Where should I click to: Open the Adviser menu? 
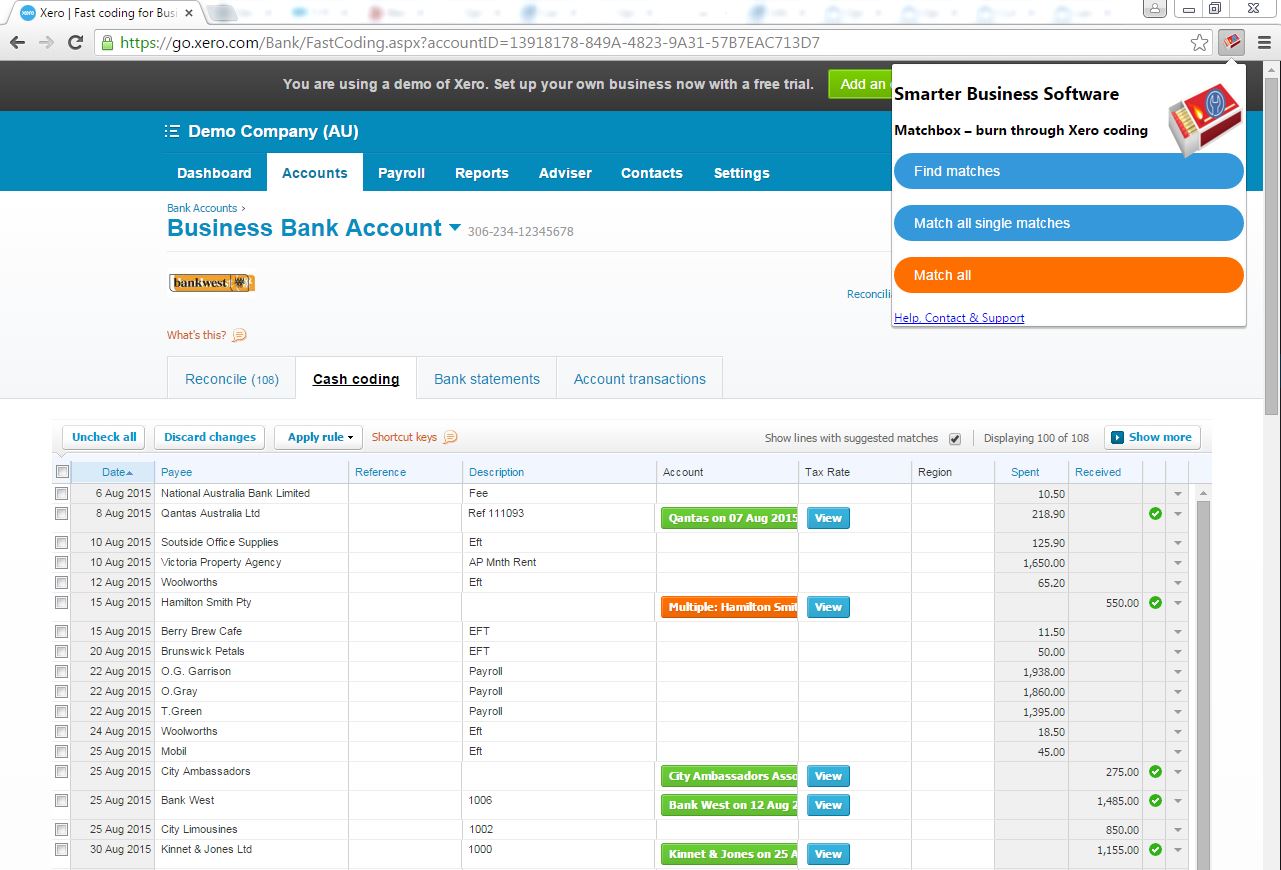coord(565,173)
